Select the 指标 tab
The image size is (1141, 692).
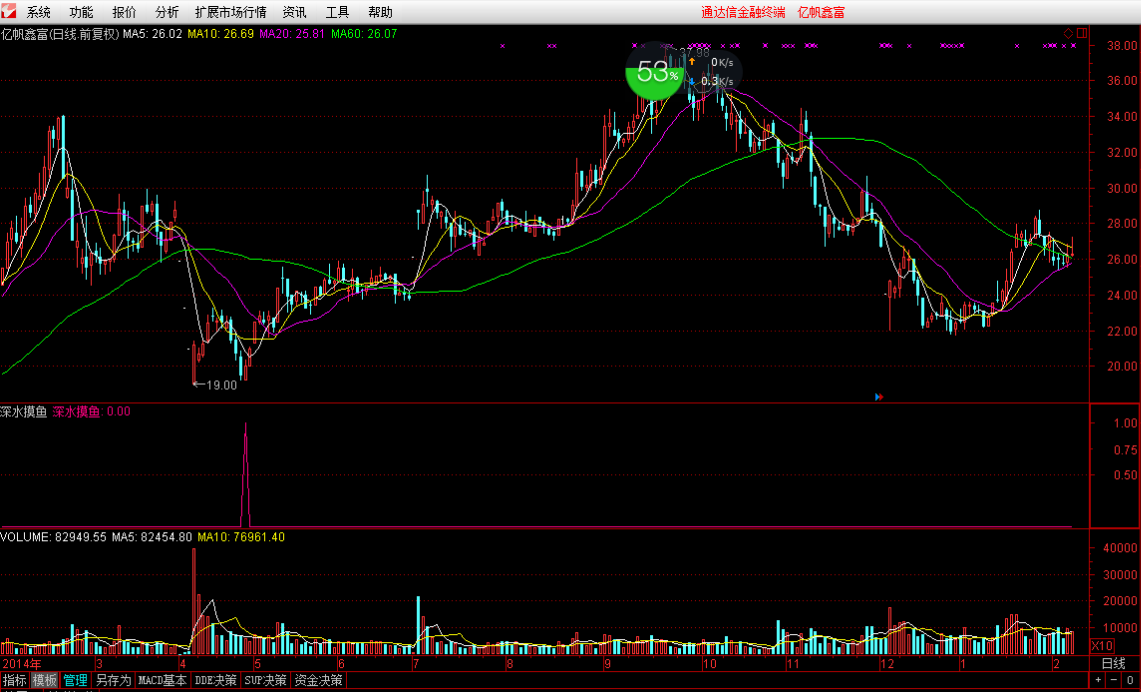pos(15,680)
